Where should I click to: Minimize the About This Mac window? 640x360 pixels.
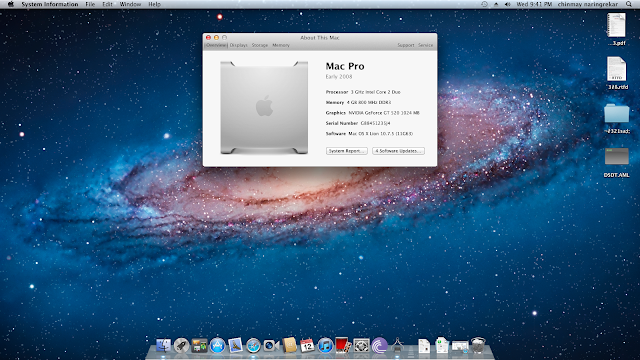(216, 38)
